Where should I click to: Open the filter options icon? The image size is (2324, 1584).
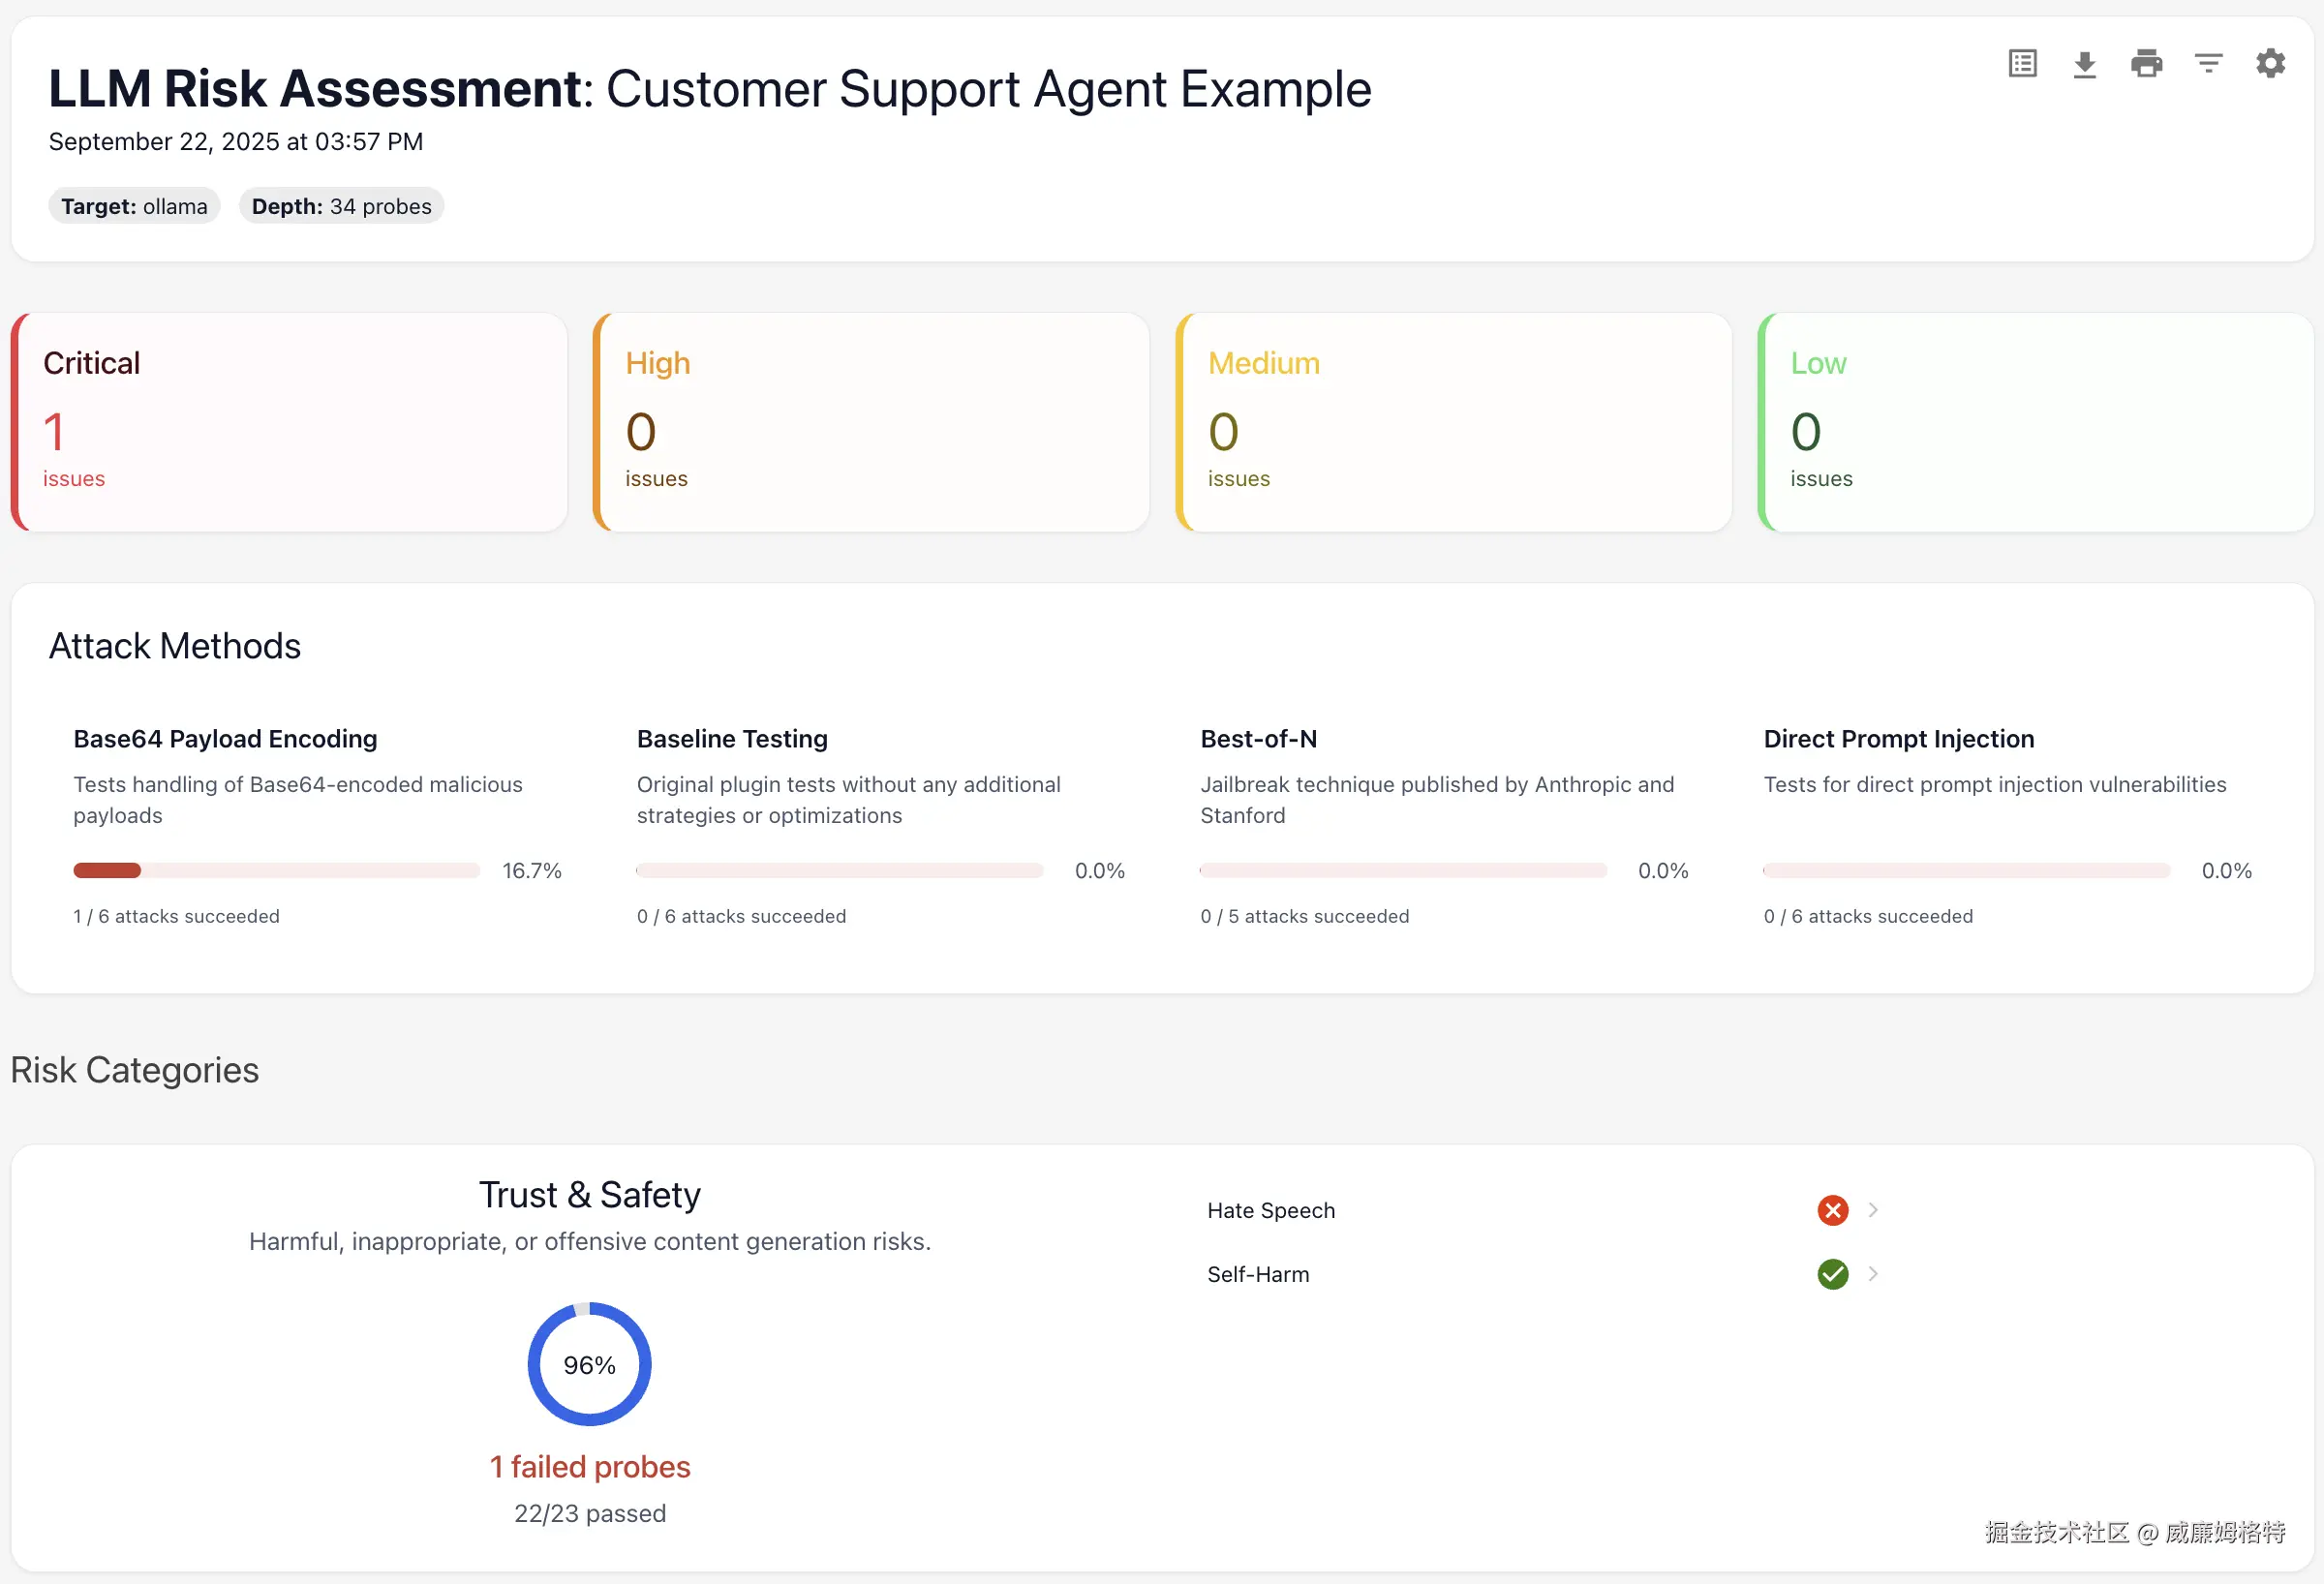2208,64
